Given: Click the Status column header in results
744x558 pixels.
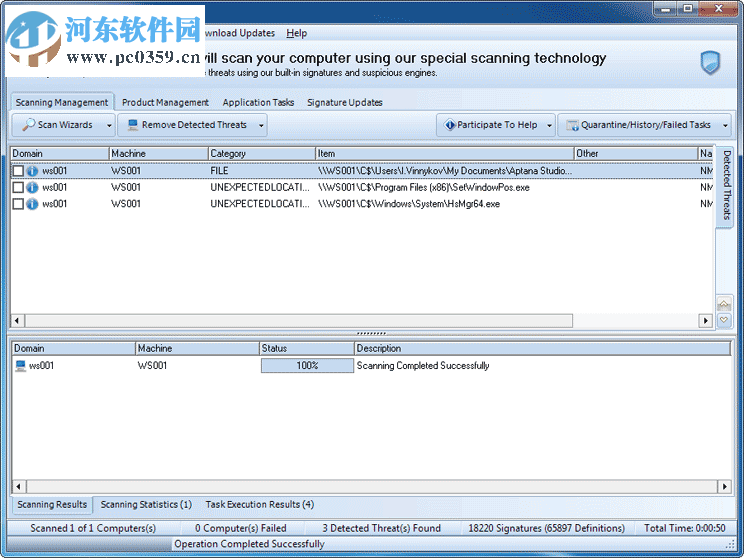Looking at the screenshot, I should click(x=307, y=349).
